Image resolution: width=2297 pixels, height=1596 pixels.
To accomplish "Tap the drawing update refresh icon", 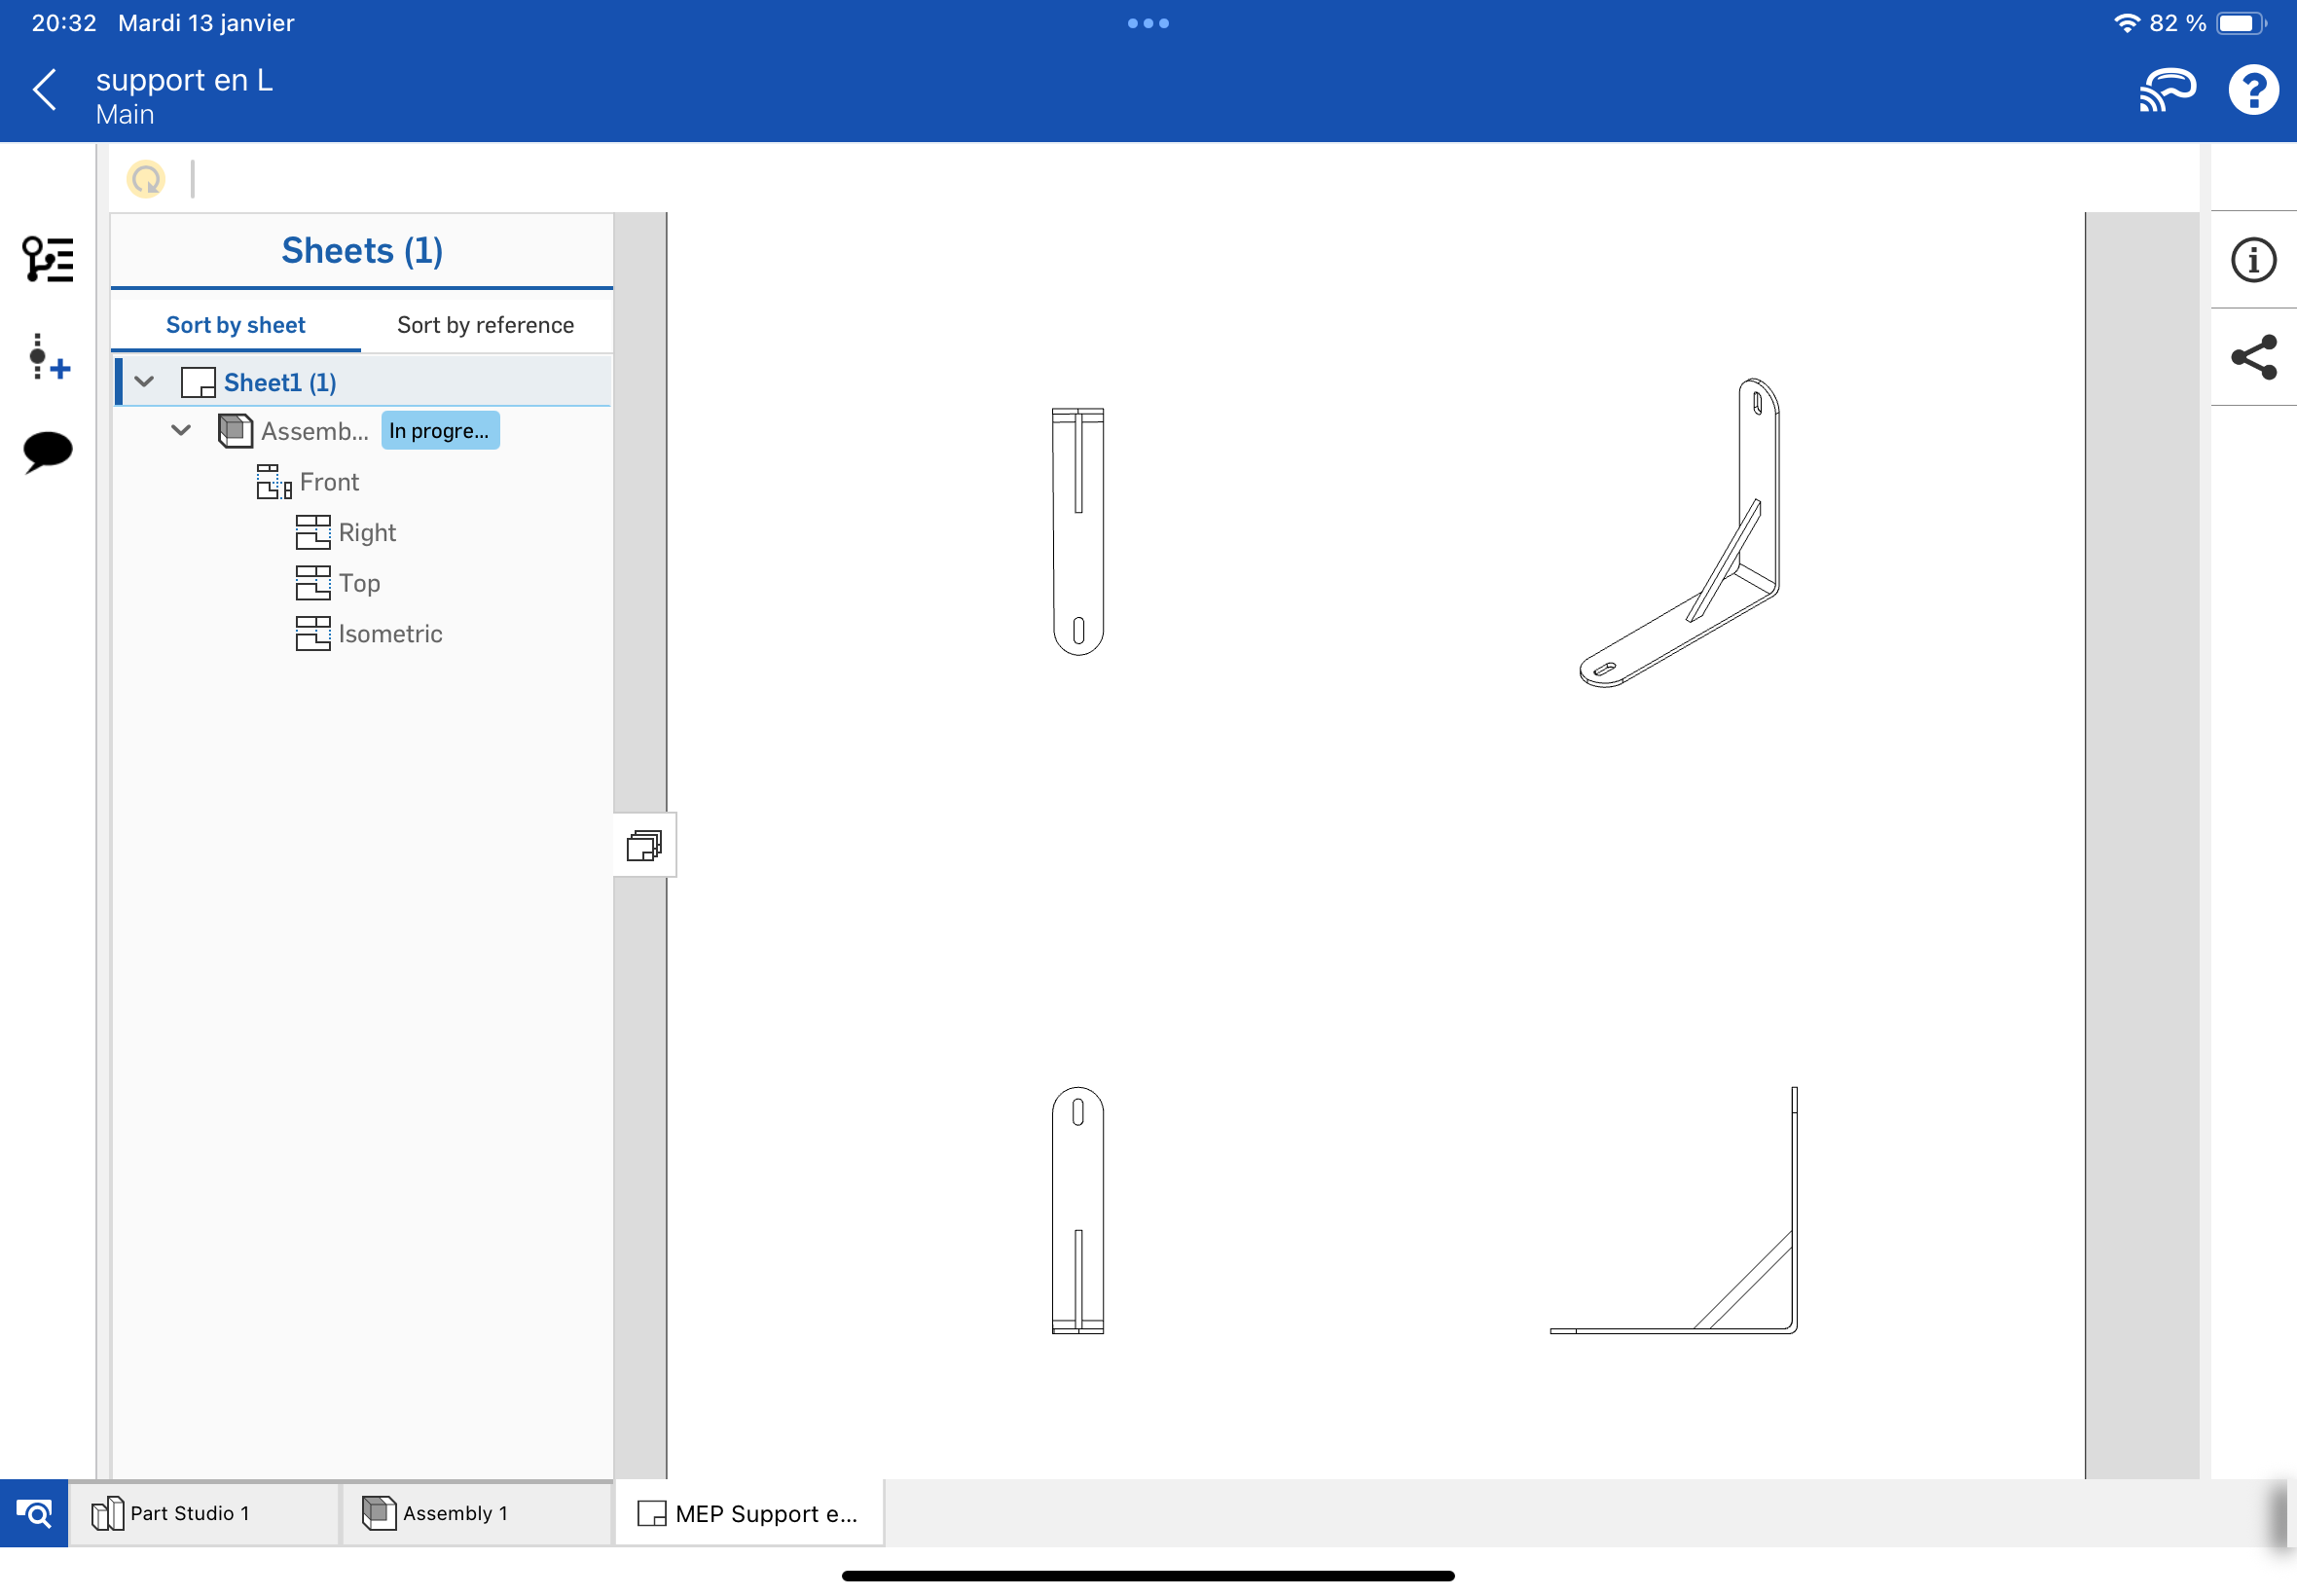I will pyautogui.click(x=146, y=179).
